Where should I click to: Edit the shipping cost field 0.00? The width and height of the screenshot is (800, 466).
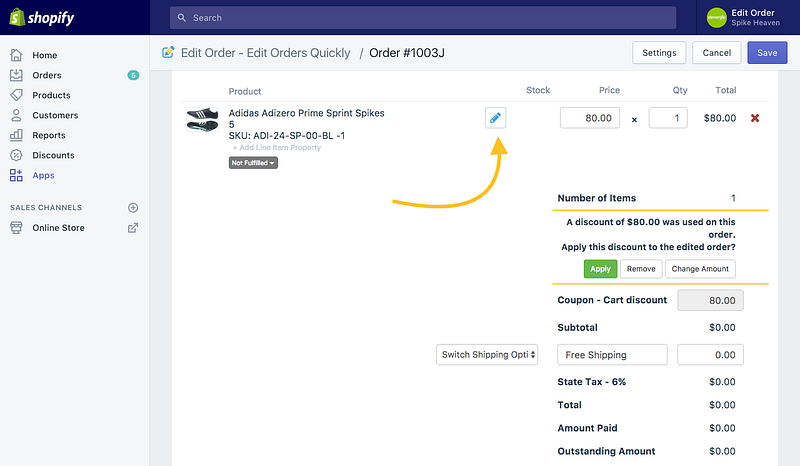pyautogui.click(x=710, y=355)
